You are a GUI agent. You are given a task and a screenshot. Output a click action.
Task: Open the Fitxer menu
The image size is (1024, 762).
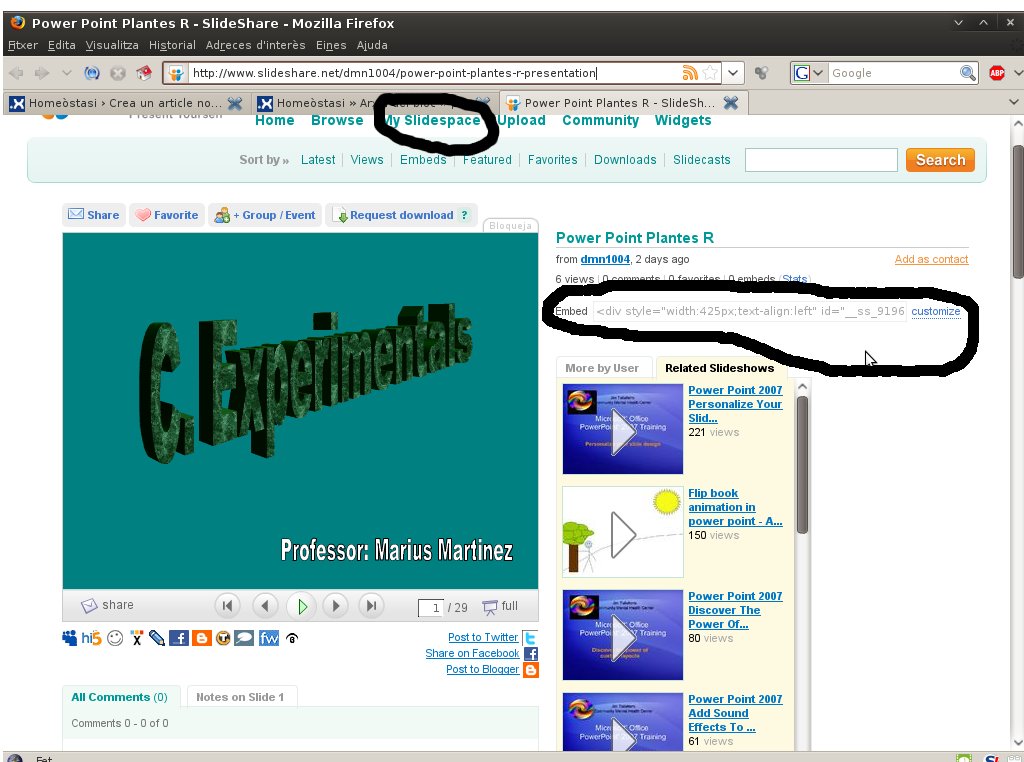tap(23, 45)
